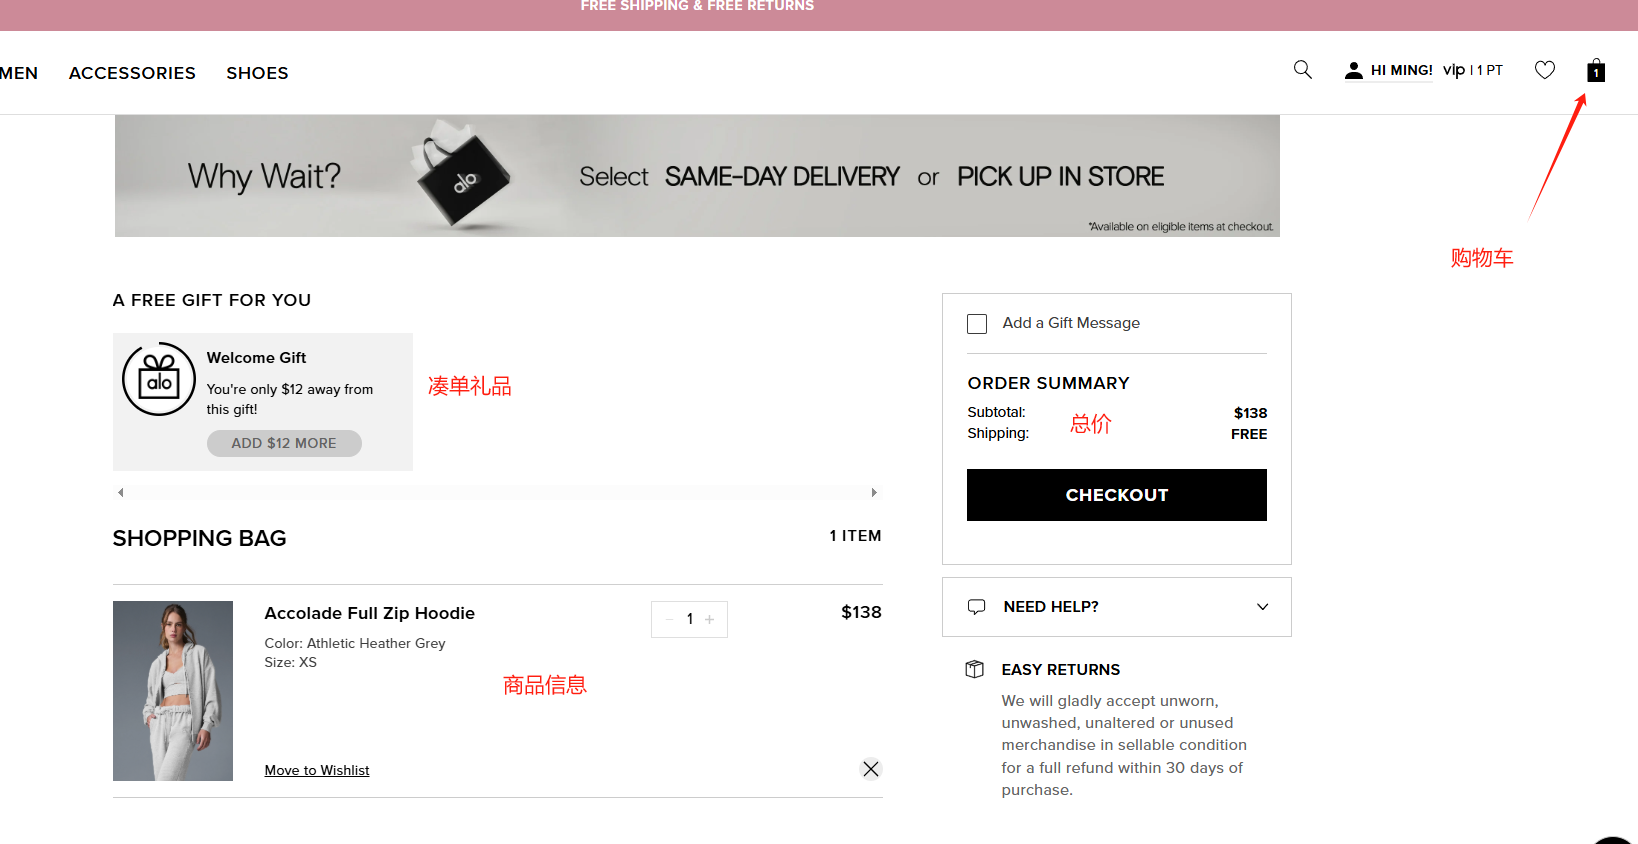Viewport: 1638px width, 844px height.
Task: Click the search magnifier icon
Action: 1302,70
